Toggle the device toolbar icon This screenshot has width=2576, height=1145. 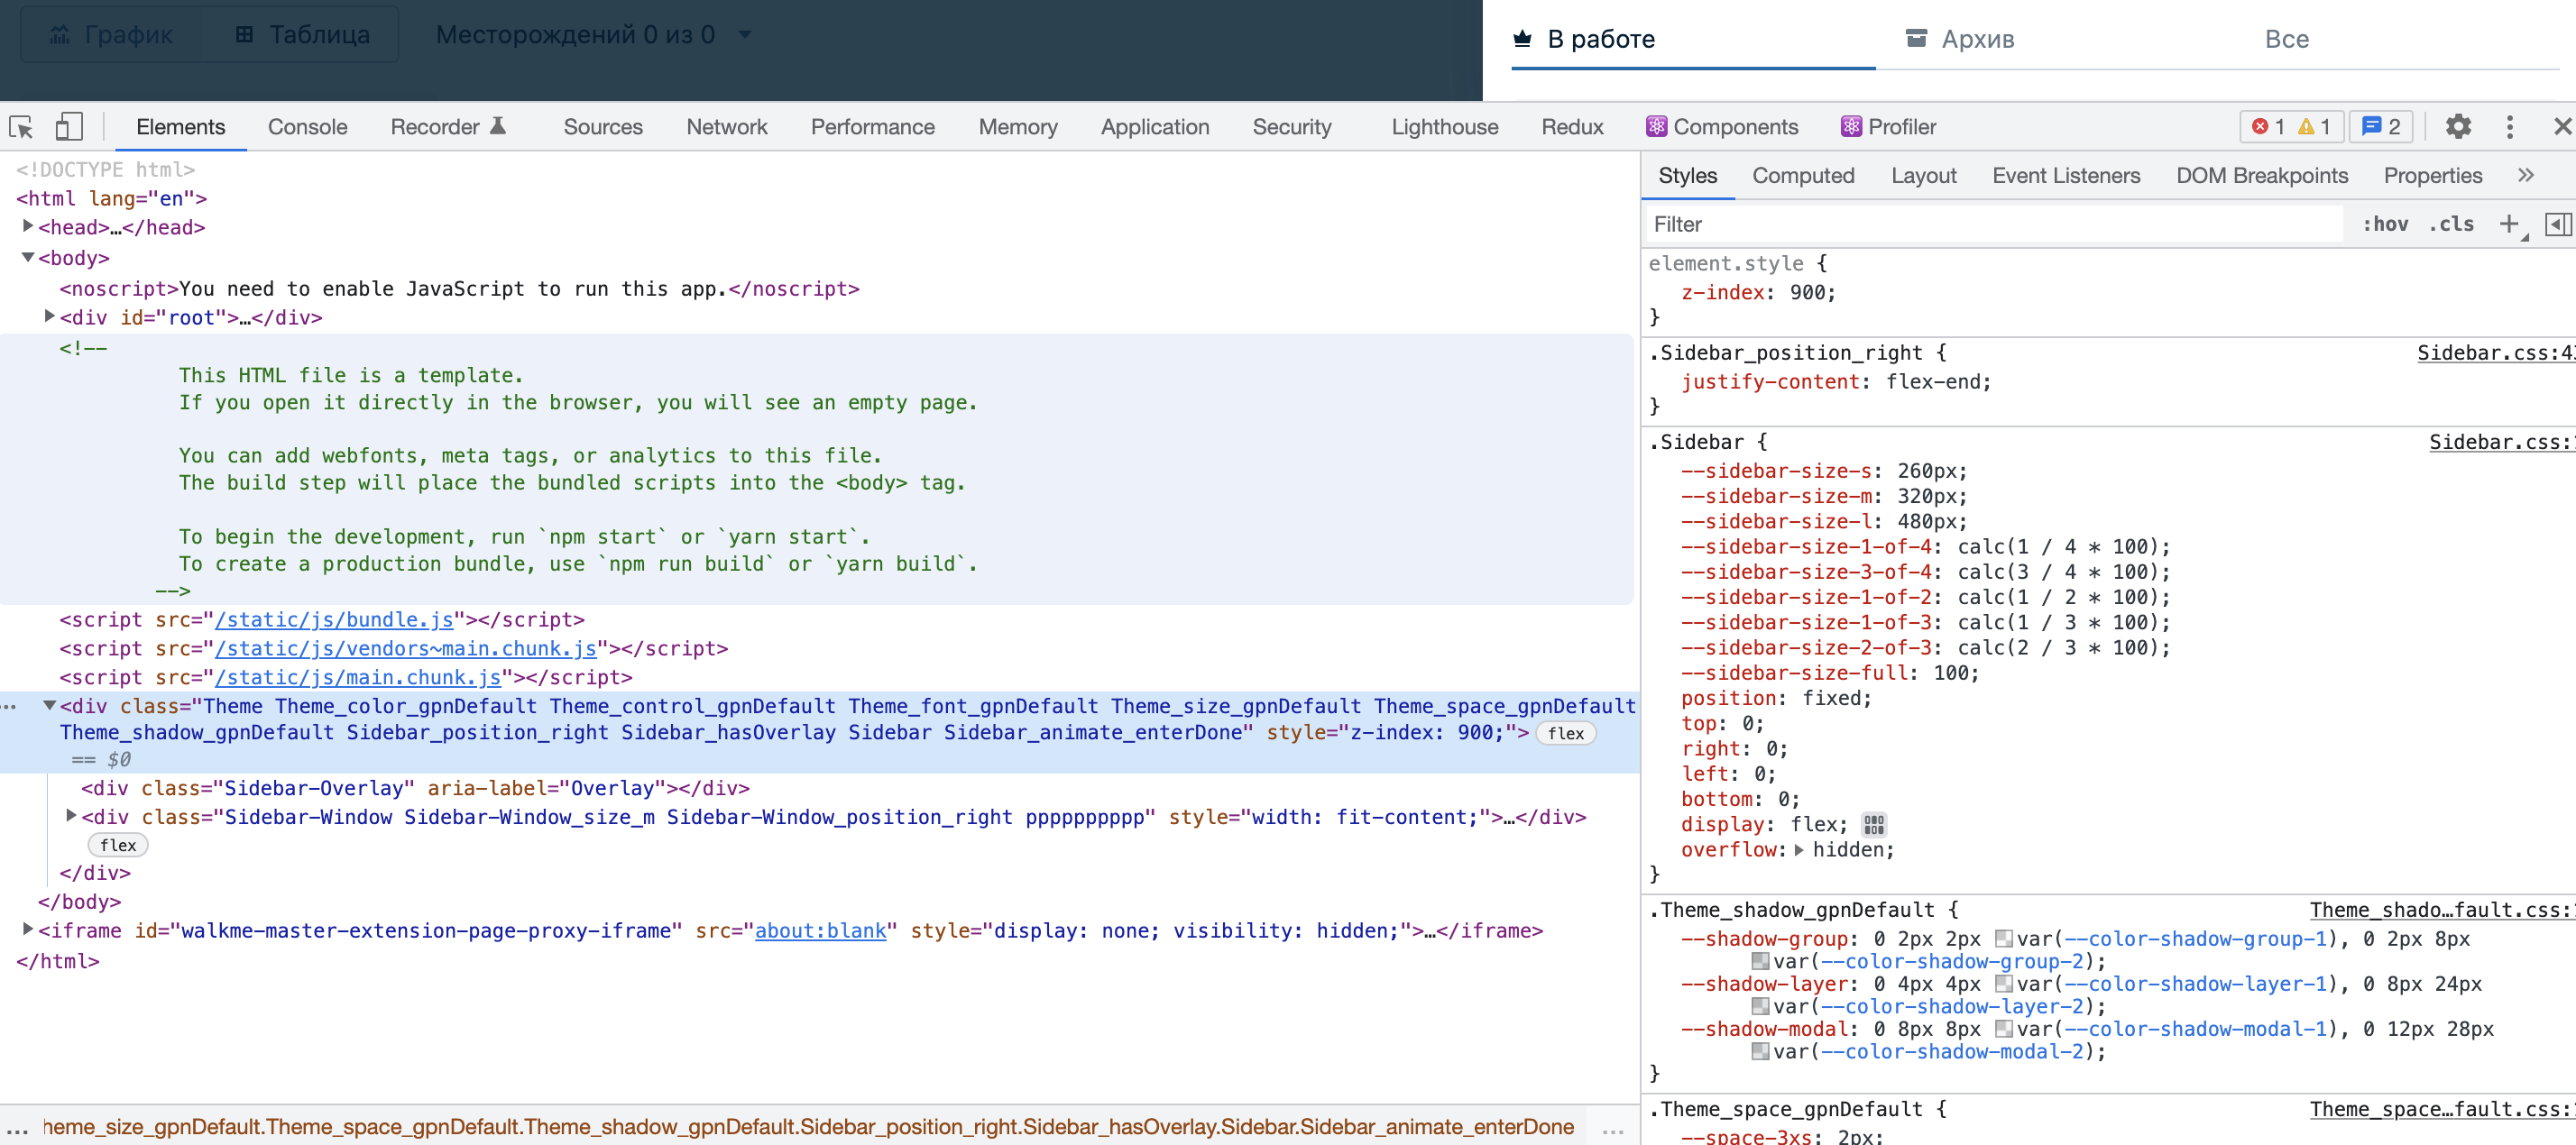(x=67, y=127)
